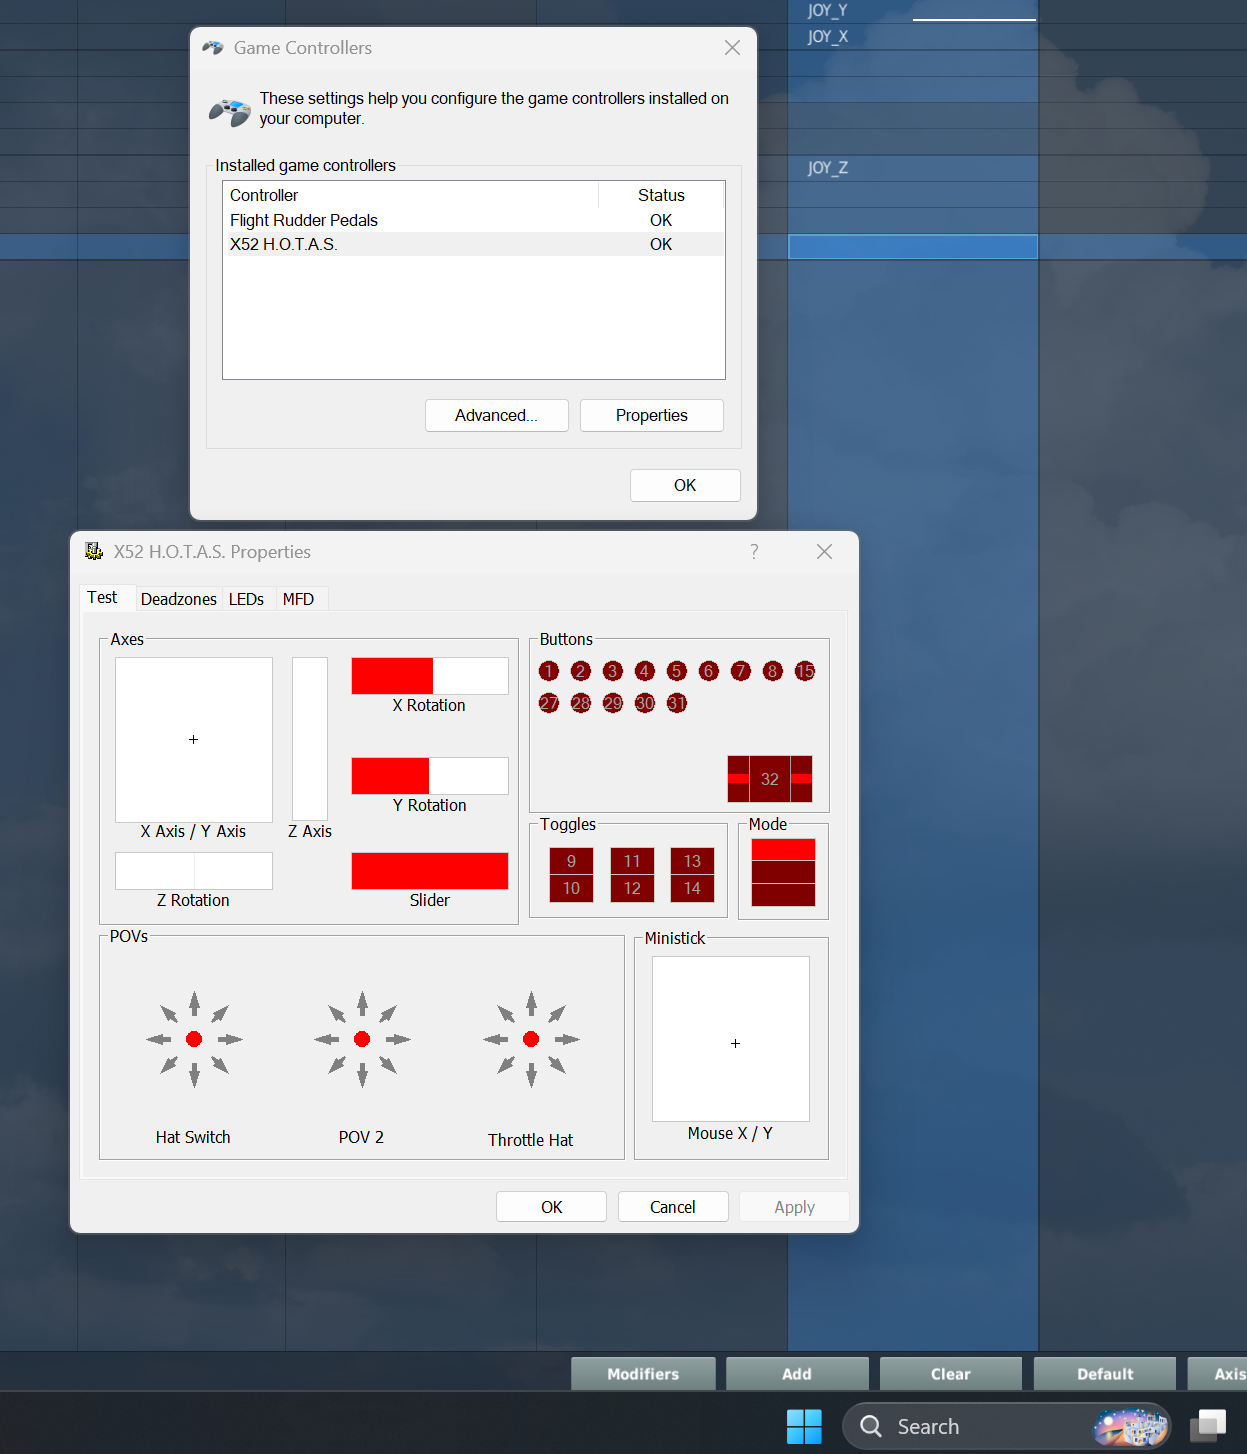Click the Modifiers button

pyautogui.click(x=643, y=1374)
